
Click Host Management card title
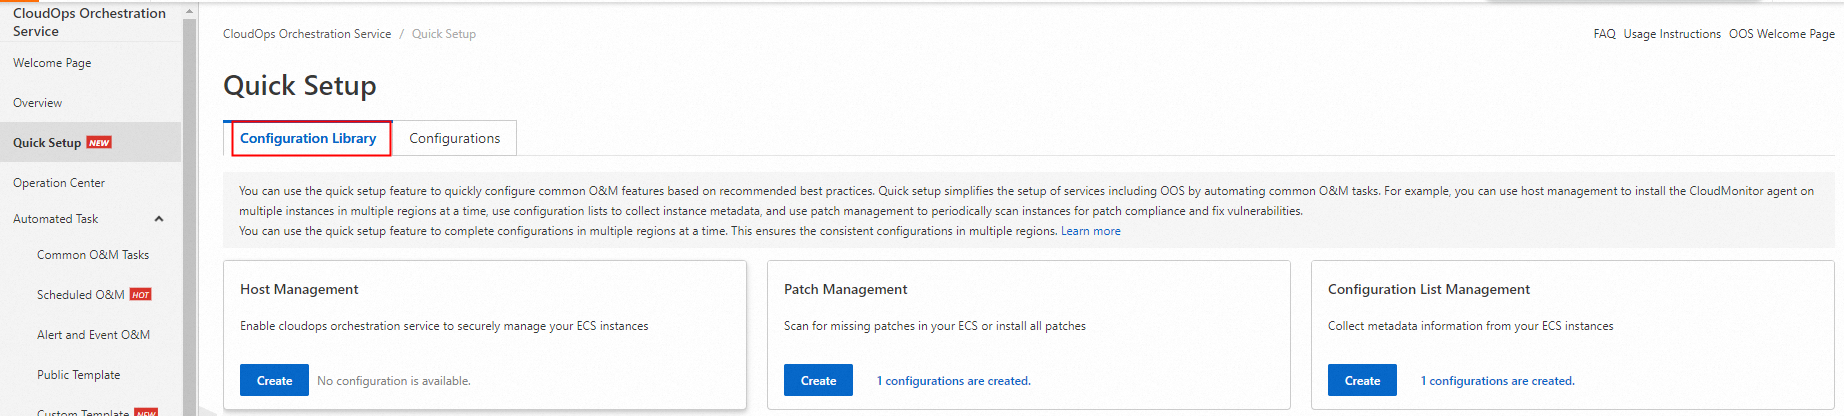click(299, 289)
